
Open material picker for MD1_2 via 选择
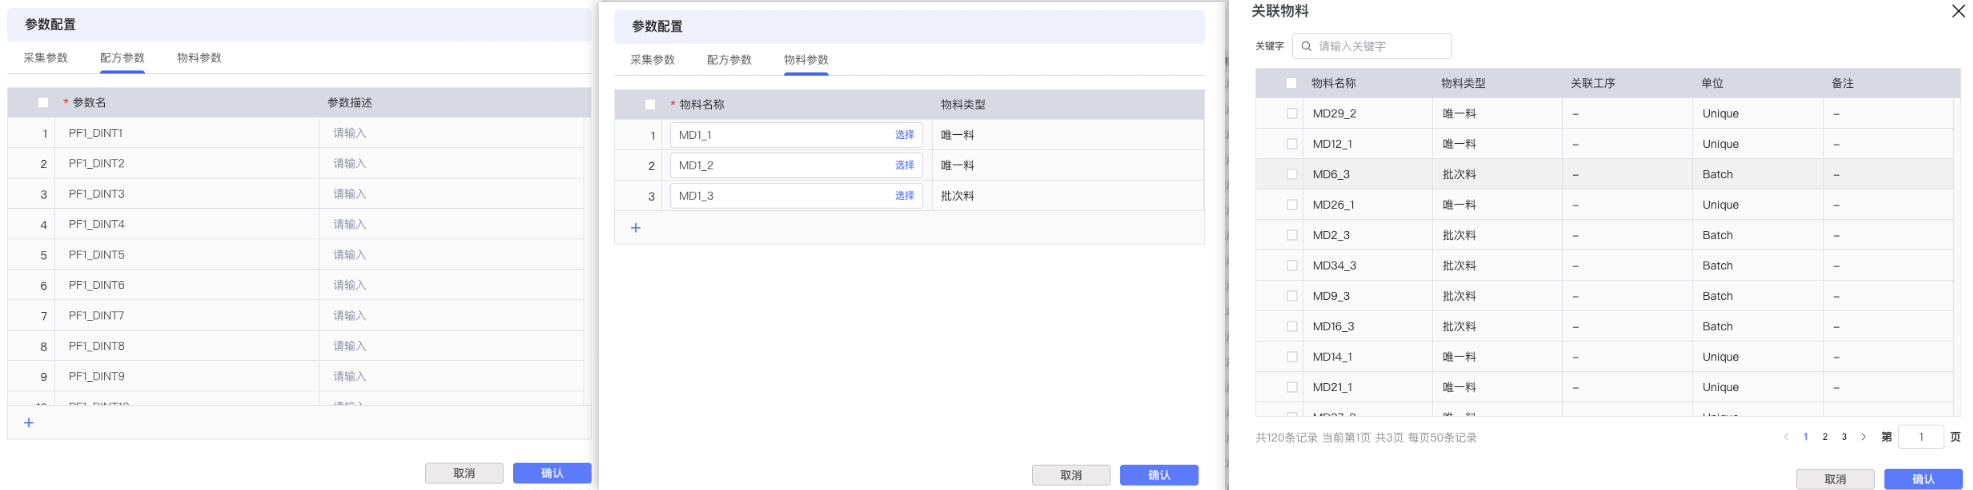coord(904,166)
